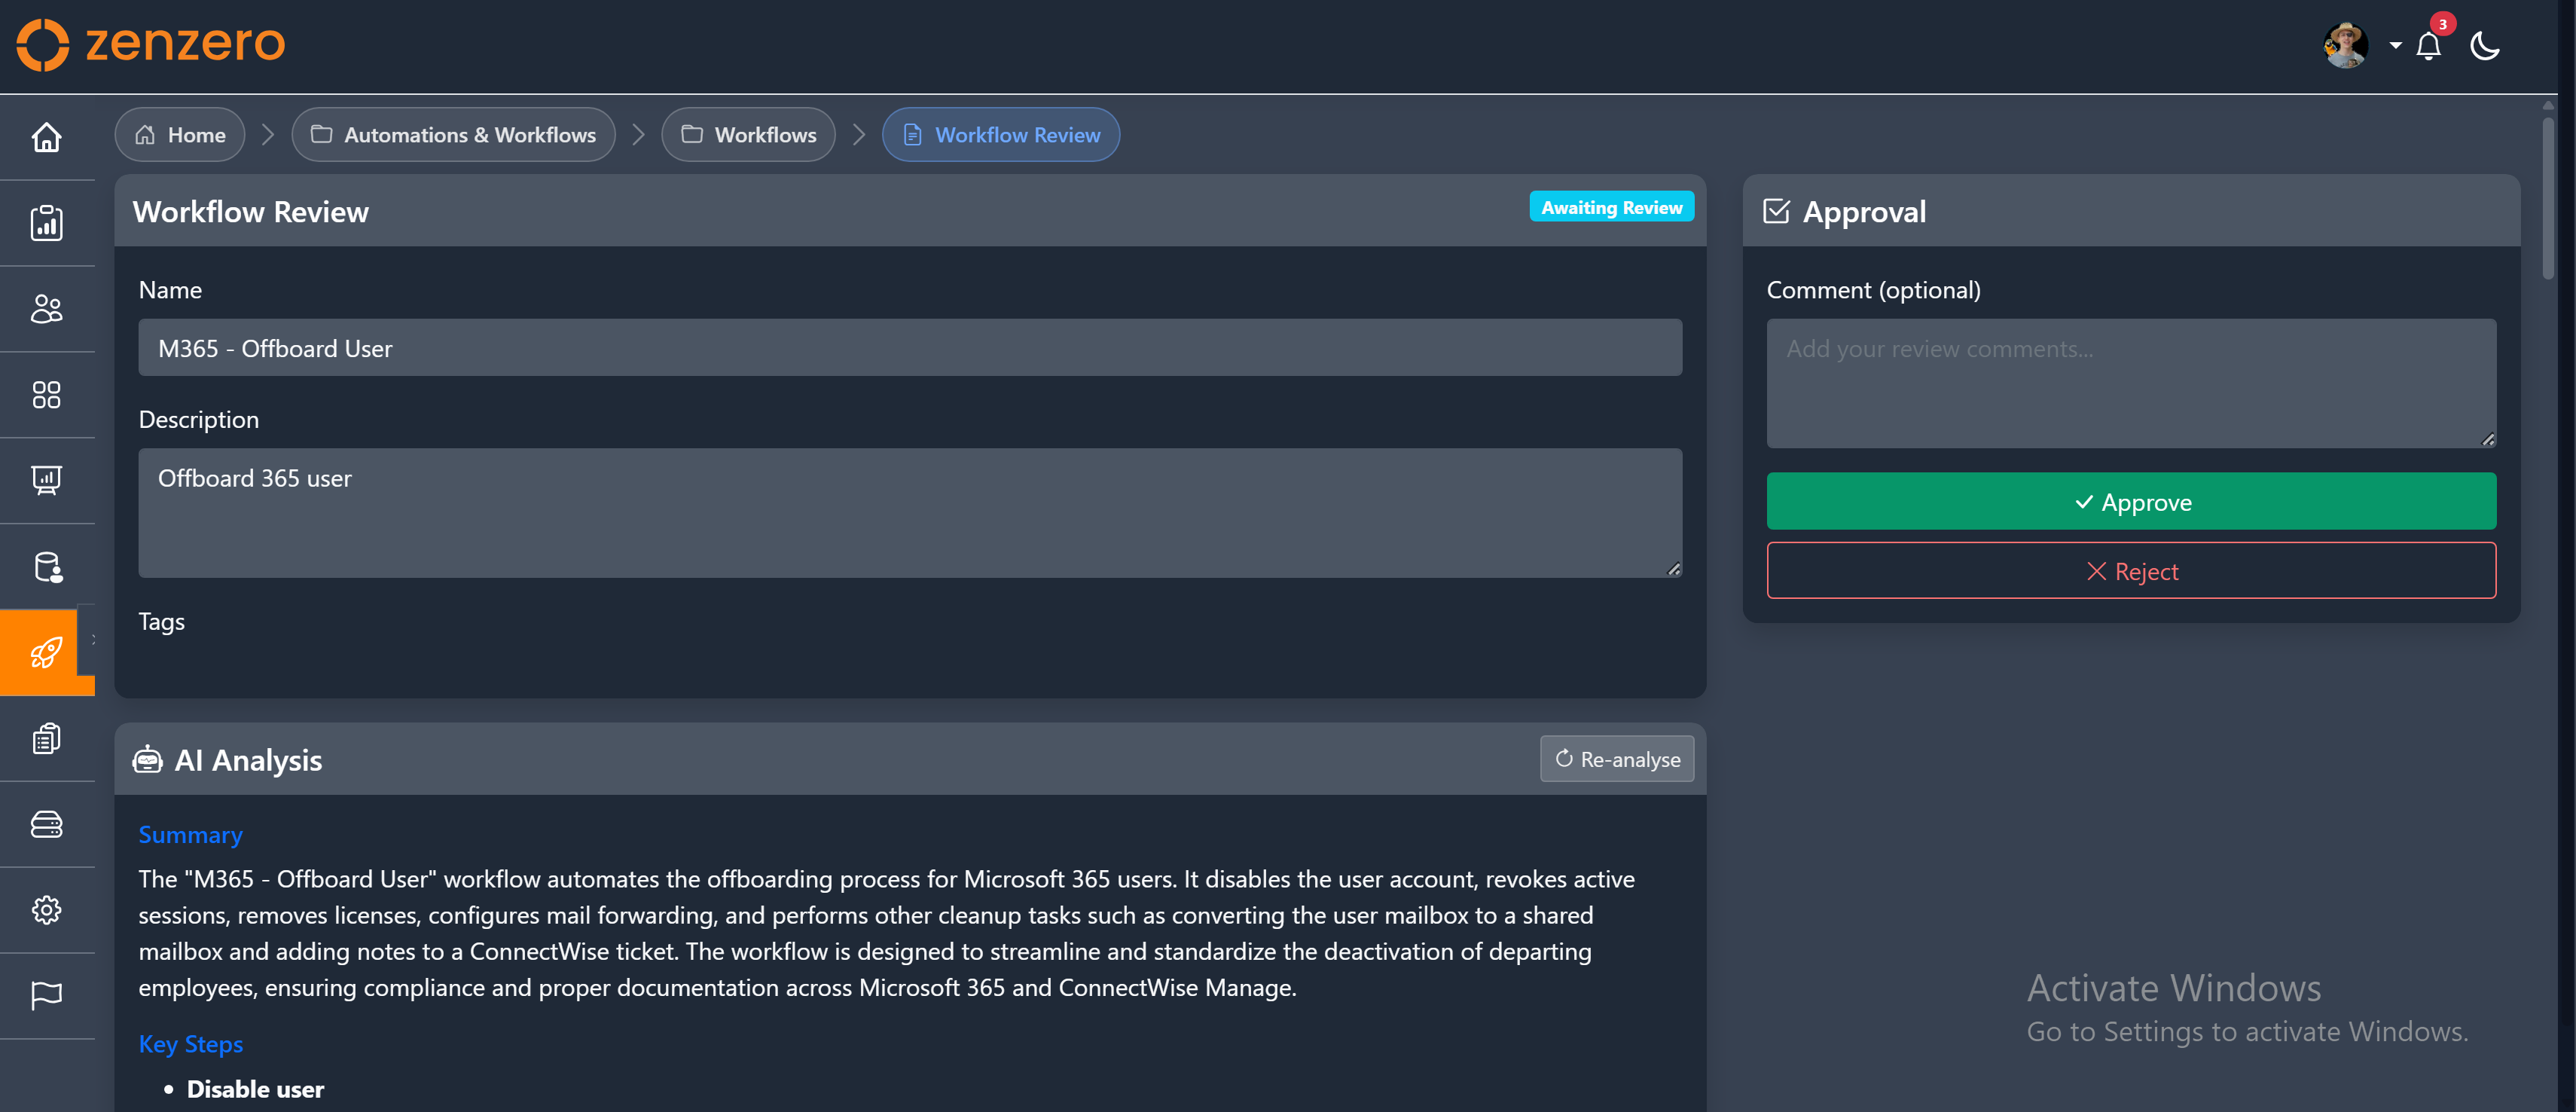Viewport: 2576px width, 1112px height.
Task: Open the Home sidebar icon
Action: [x=47, y=137]
